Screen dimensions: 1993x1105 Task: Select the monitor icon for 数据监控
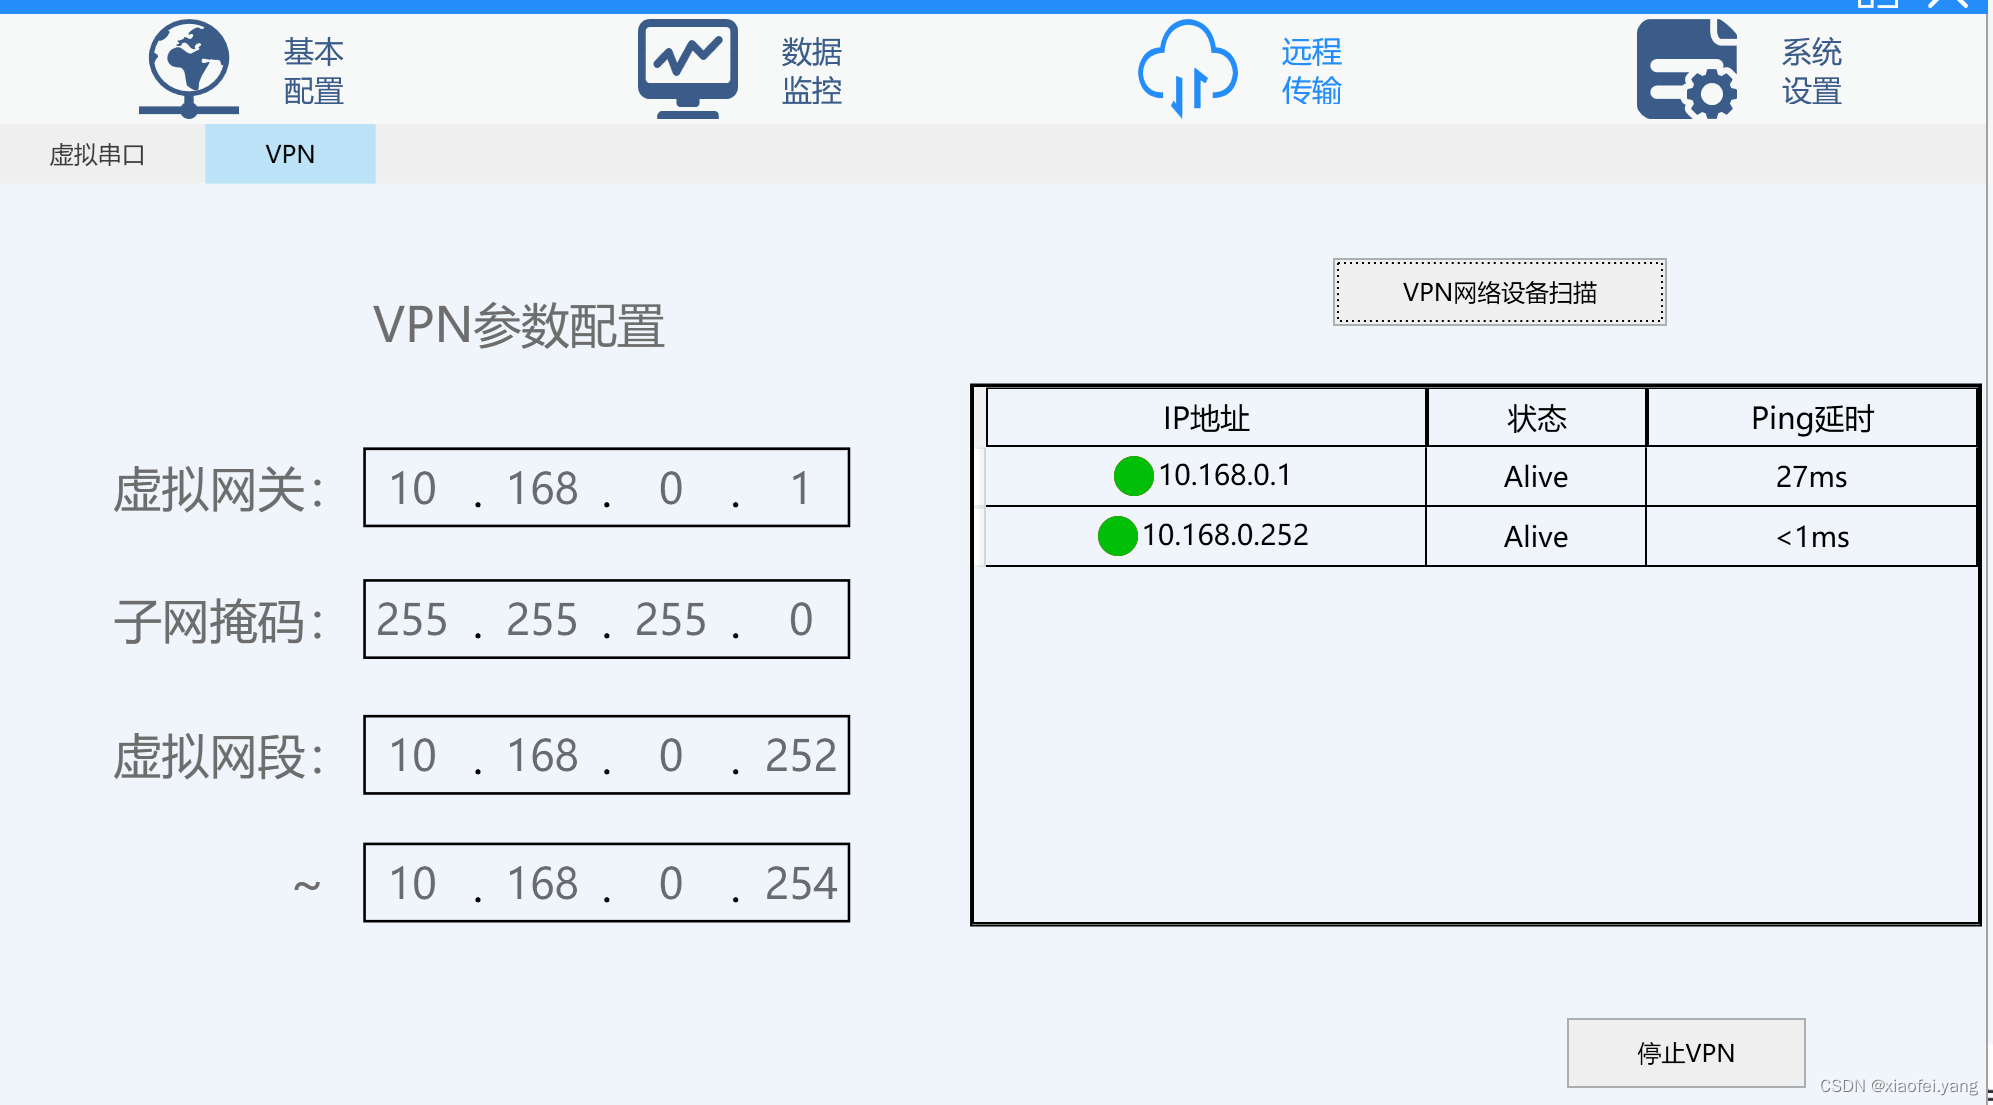click(687, 62)
